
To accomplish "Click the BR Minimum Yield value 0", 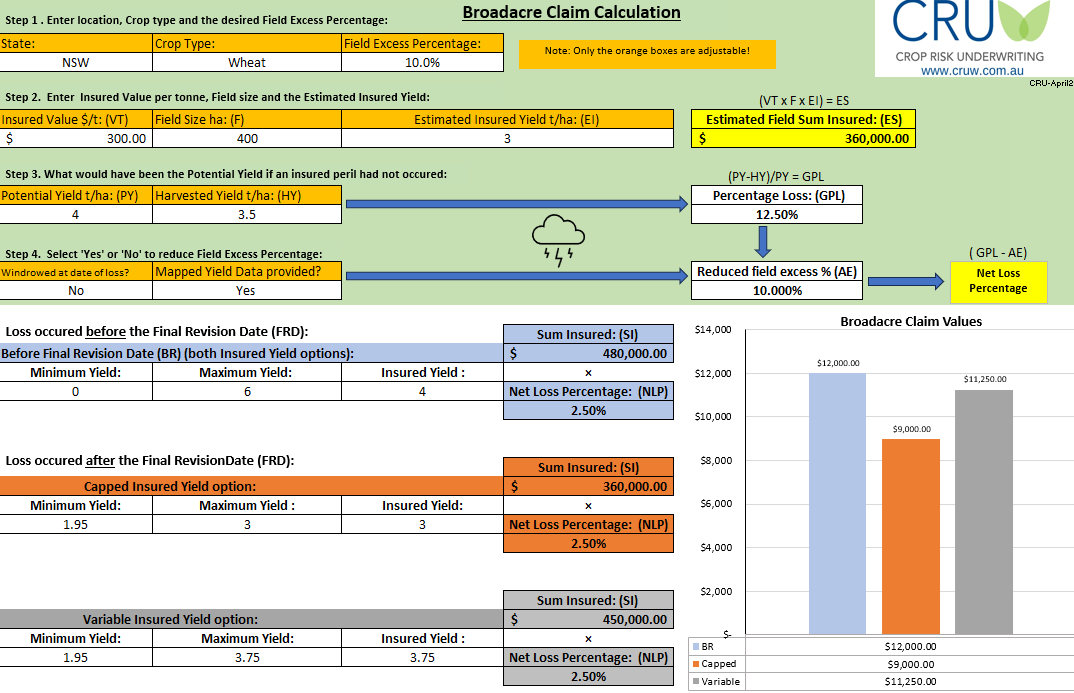I will coord(76,392).
